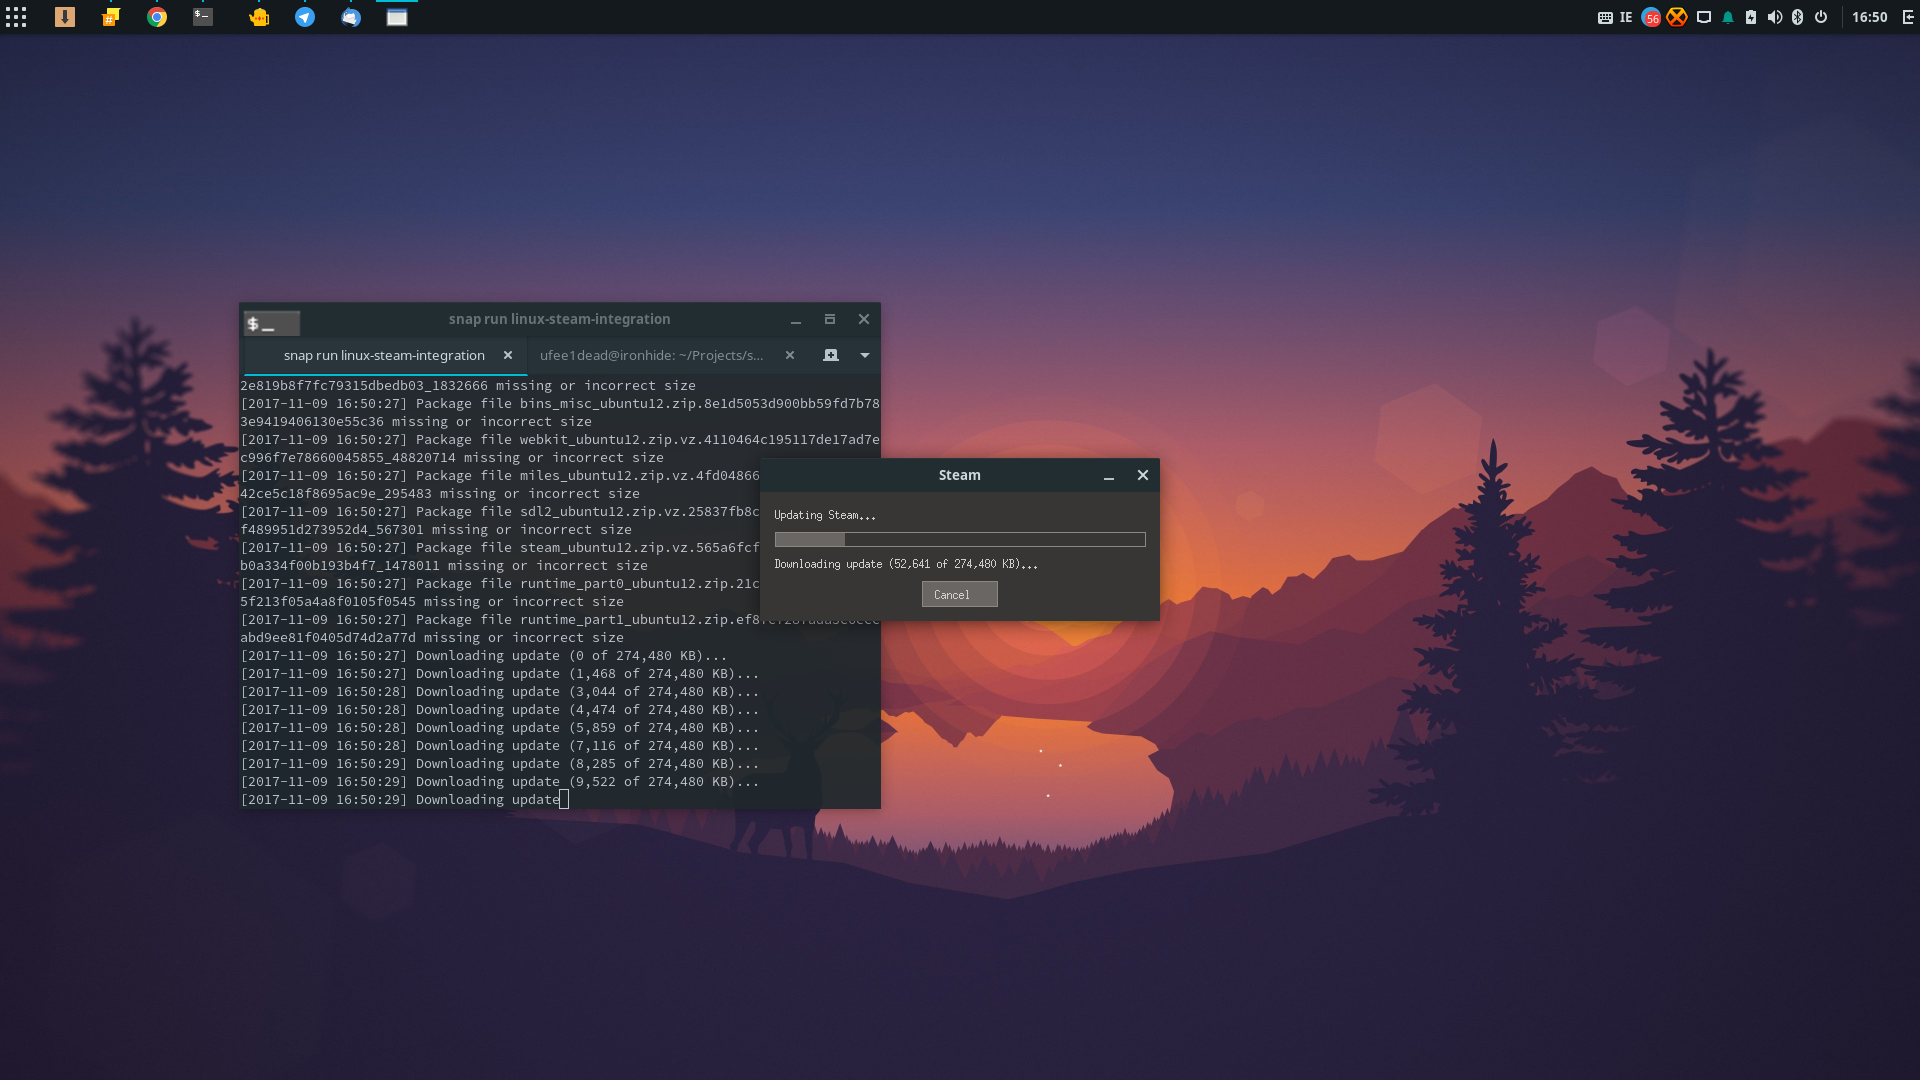Click the orange hexagon X tray icon
Screen dimensions: 1920x1080
1677,17
